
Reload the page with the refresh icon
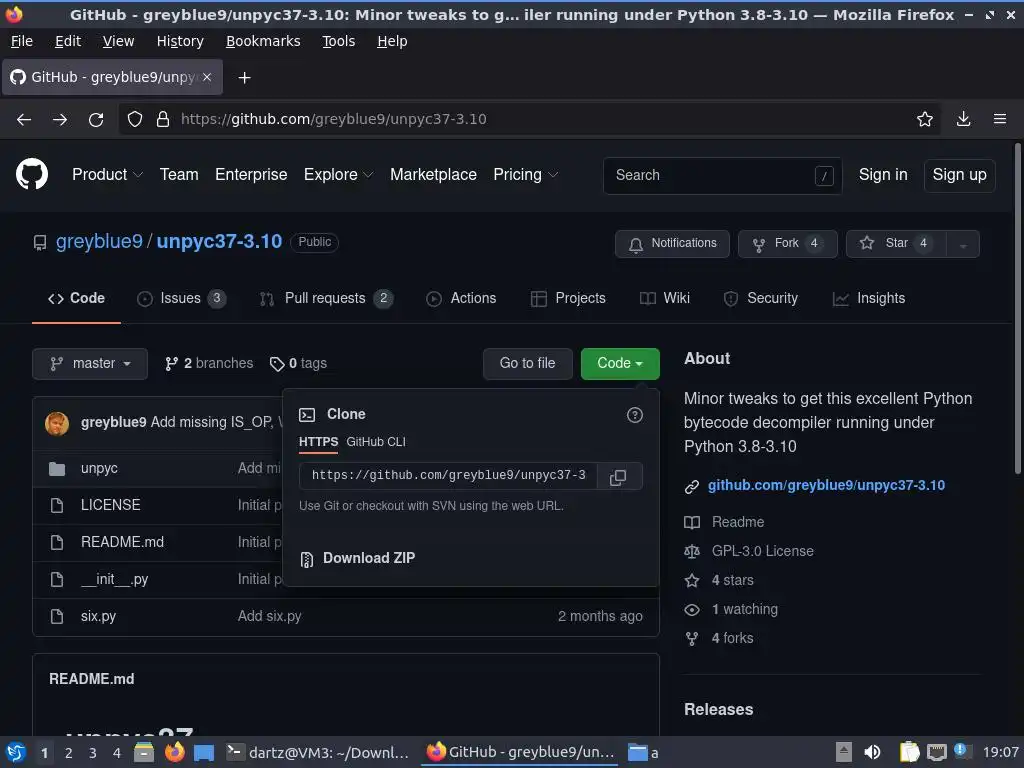coord(96,120)
